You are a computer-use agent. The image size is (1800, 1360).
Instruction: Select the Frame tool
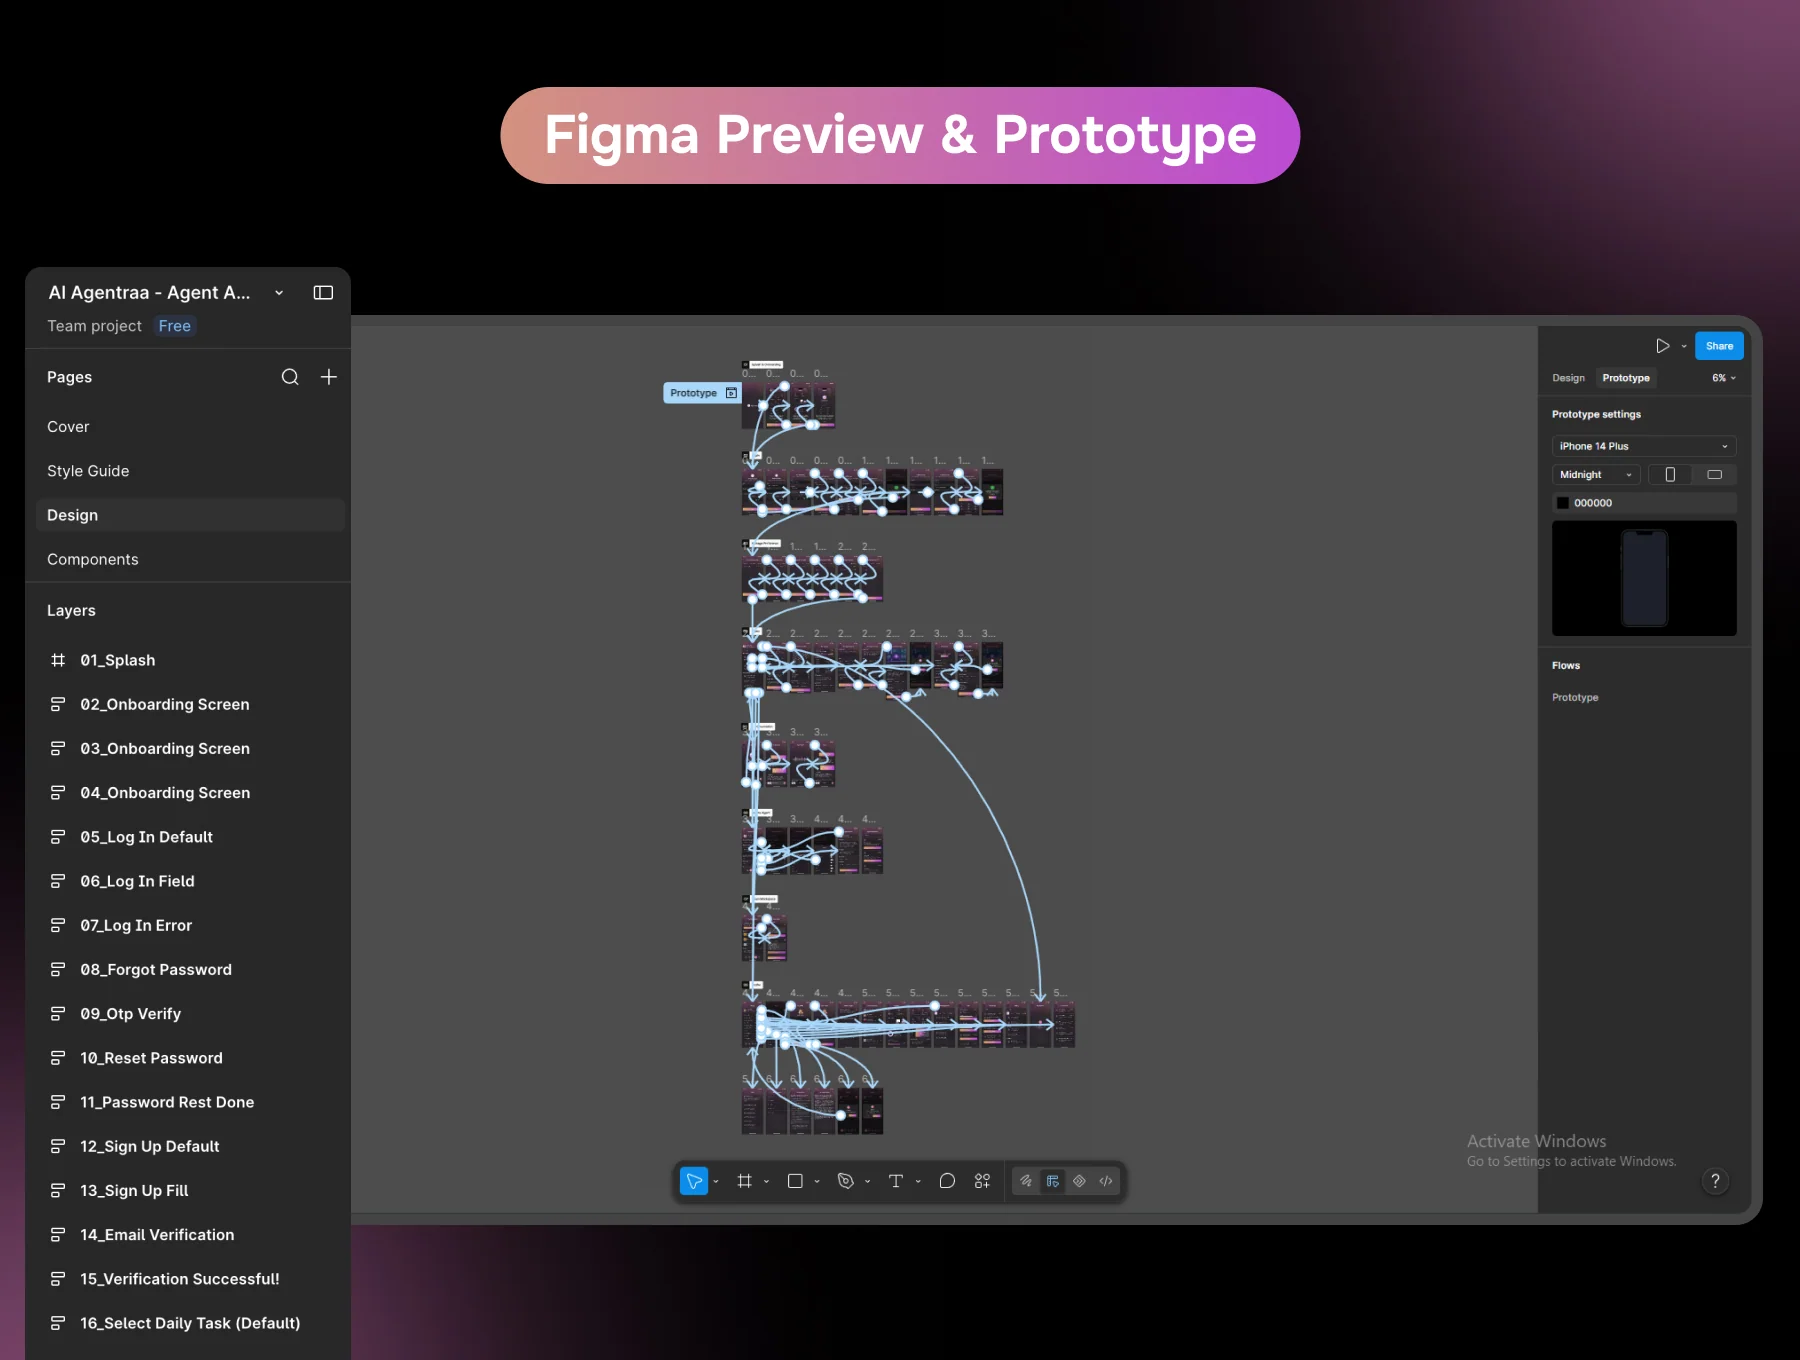[x=744, y=1181]
